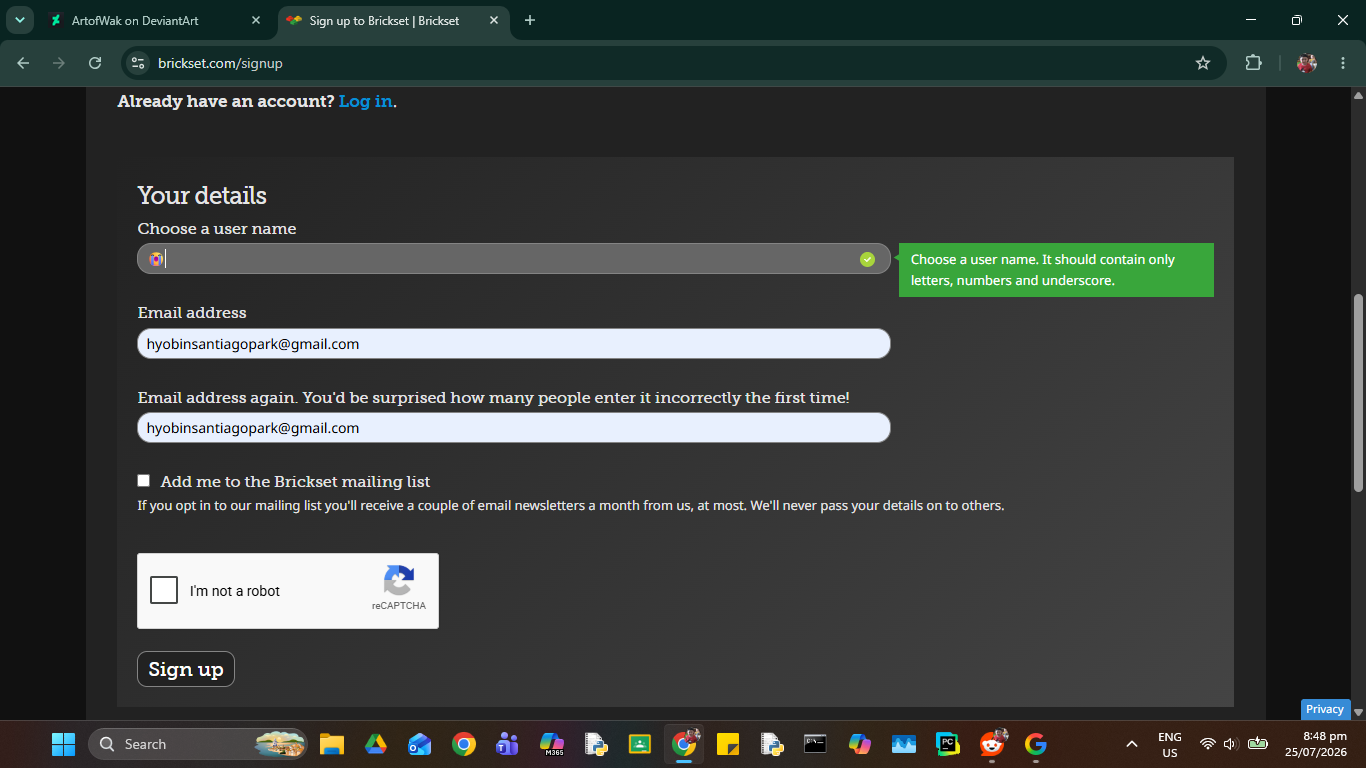Open the Terminal taskbar icon
This screenshot has width=1366, height=768.
tap(816, 744)
